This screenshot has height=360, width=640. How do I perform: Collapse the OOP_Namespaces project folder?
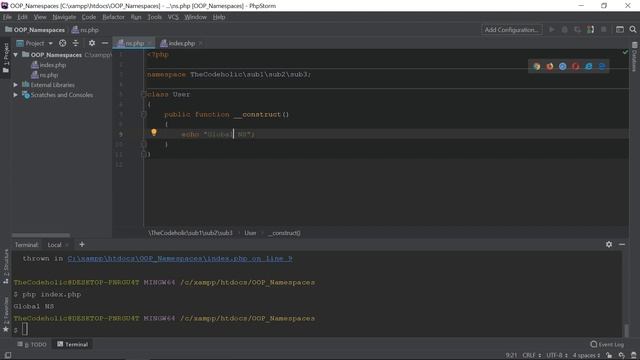pyautogui.click(x=16, y=55)
